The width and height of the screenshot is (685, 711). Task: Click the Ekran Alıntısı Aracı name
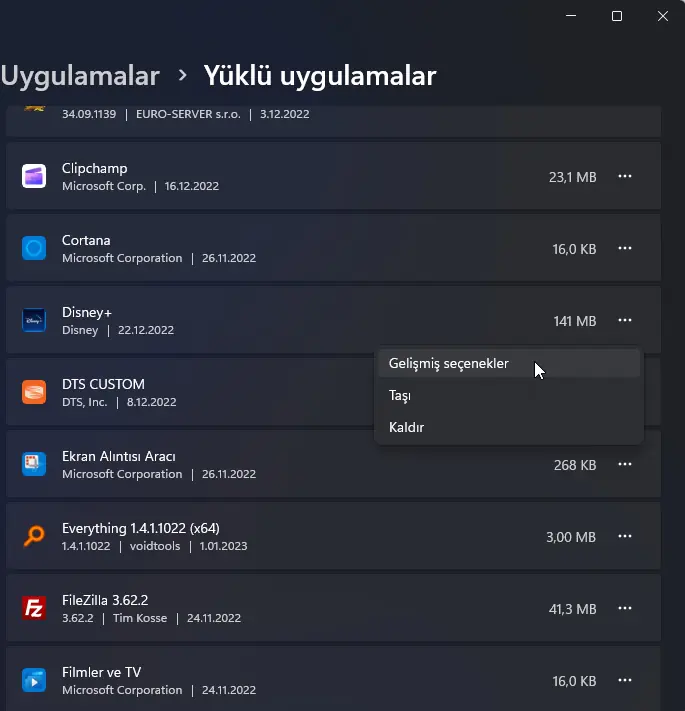coord(119,456)
